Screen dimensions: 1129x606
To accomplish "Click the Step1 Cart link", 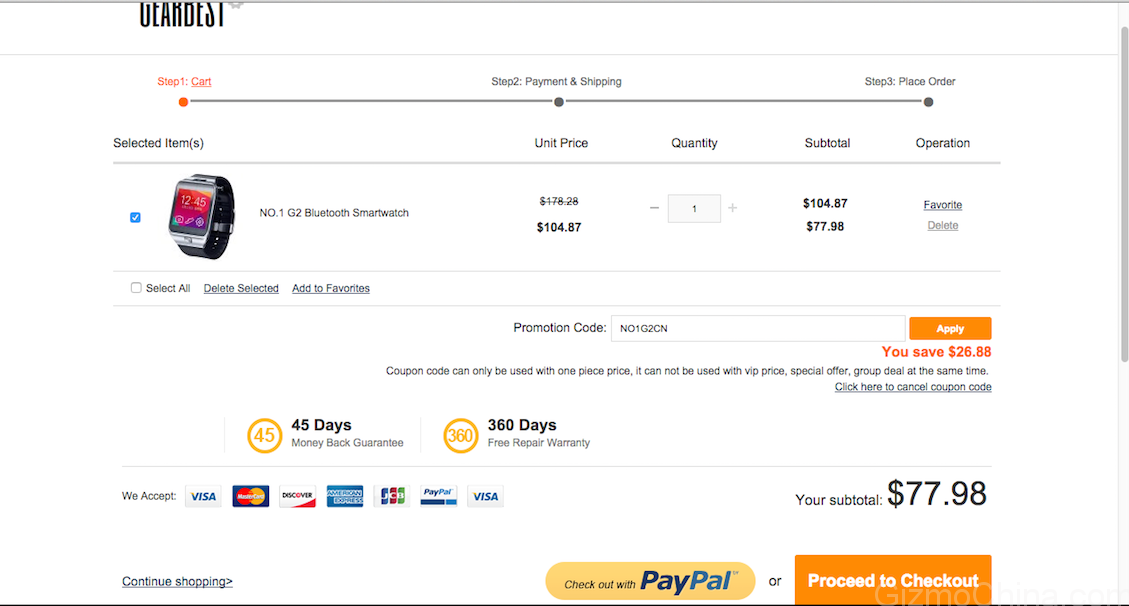I will 201,82.
